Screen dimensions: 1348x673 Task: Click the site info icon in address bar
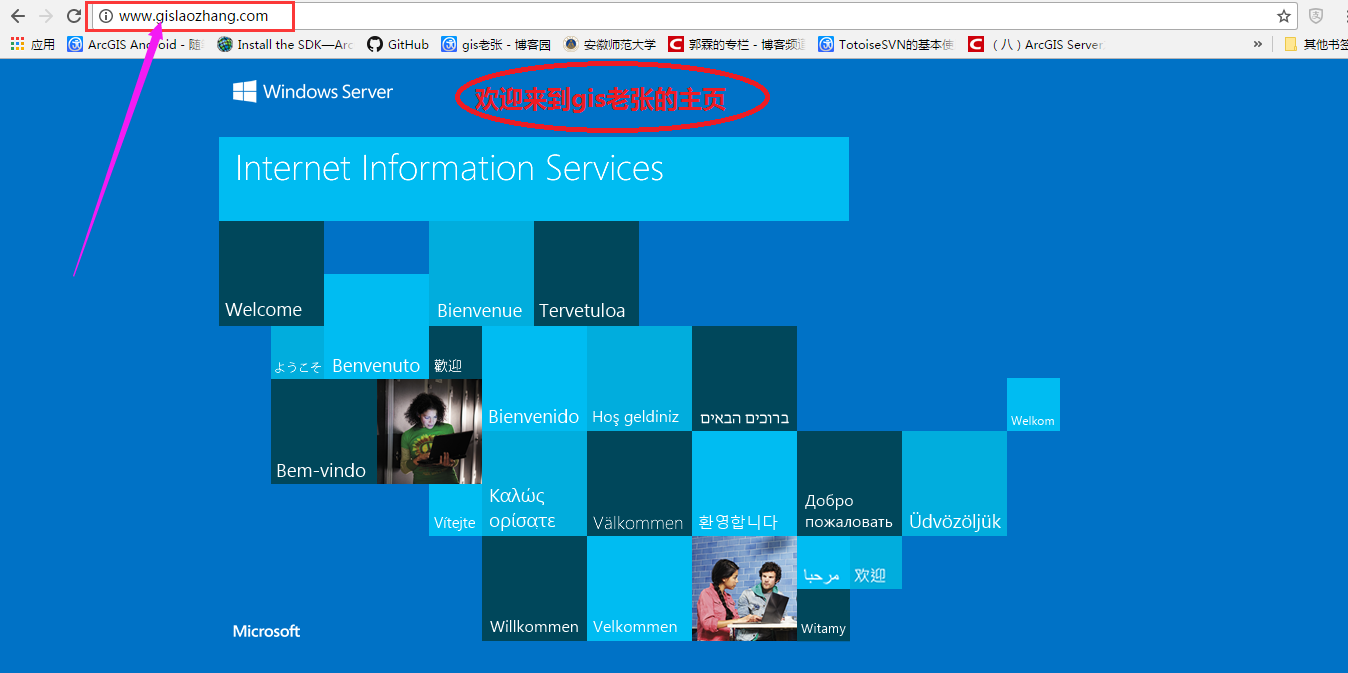(x=106, y=16)
